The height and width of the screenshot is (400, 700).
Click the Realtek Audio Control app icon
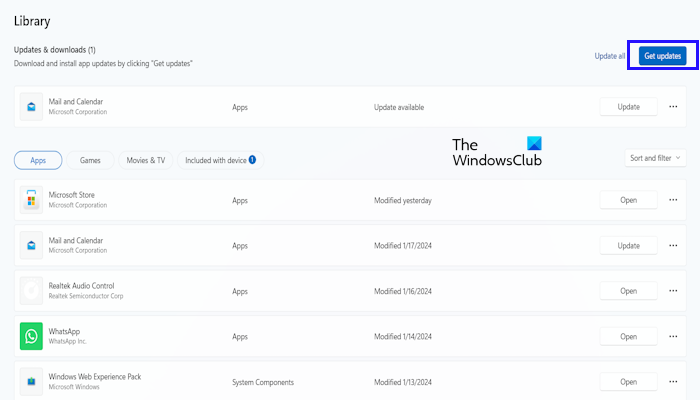click(31, 291)
